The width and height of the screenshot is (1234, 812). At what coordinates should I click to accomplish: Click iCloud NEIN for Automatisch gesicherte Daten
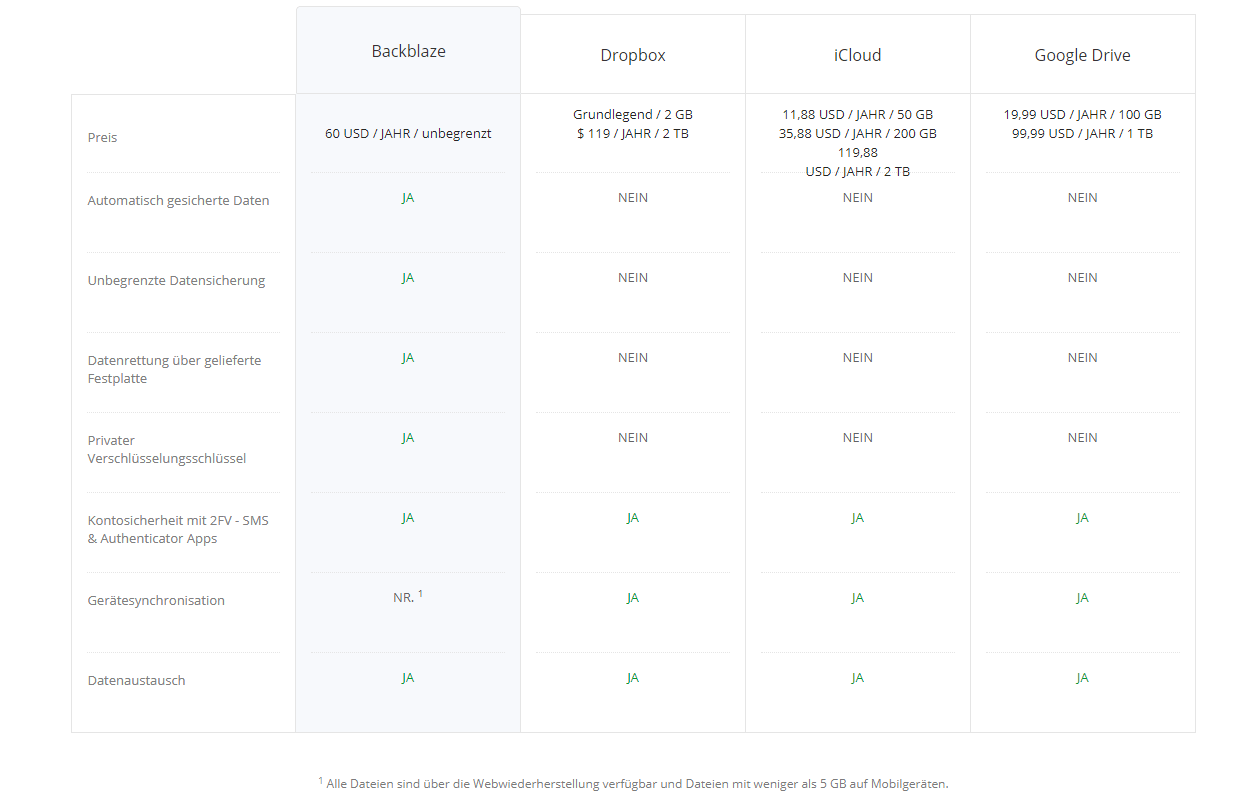click(x=858, y=197)
